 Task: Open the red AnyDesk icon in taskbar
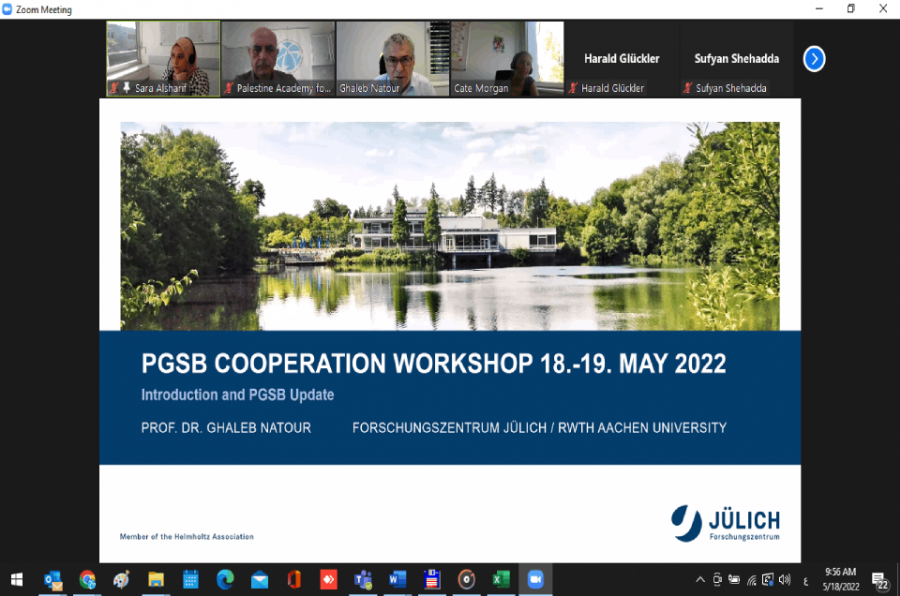[x=328, y=580]
